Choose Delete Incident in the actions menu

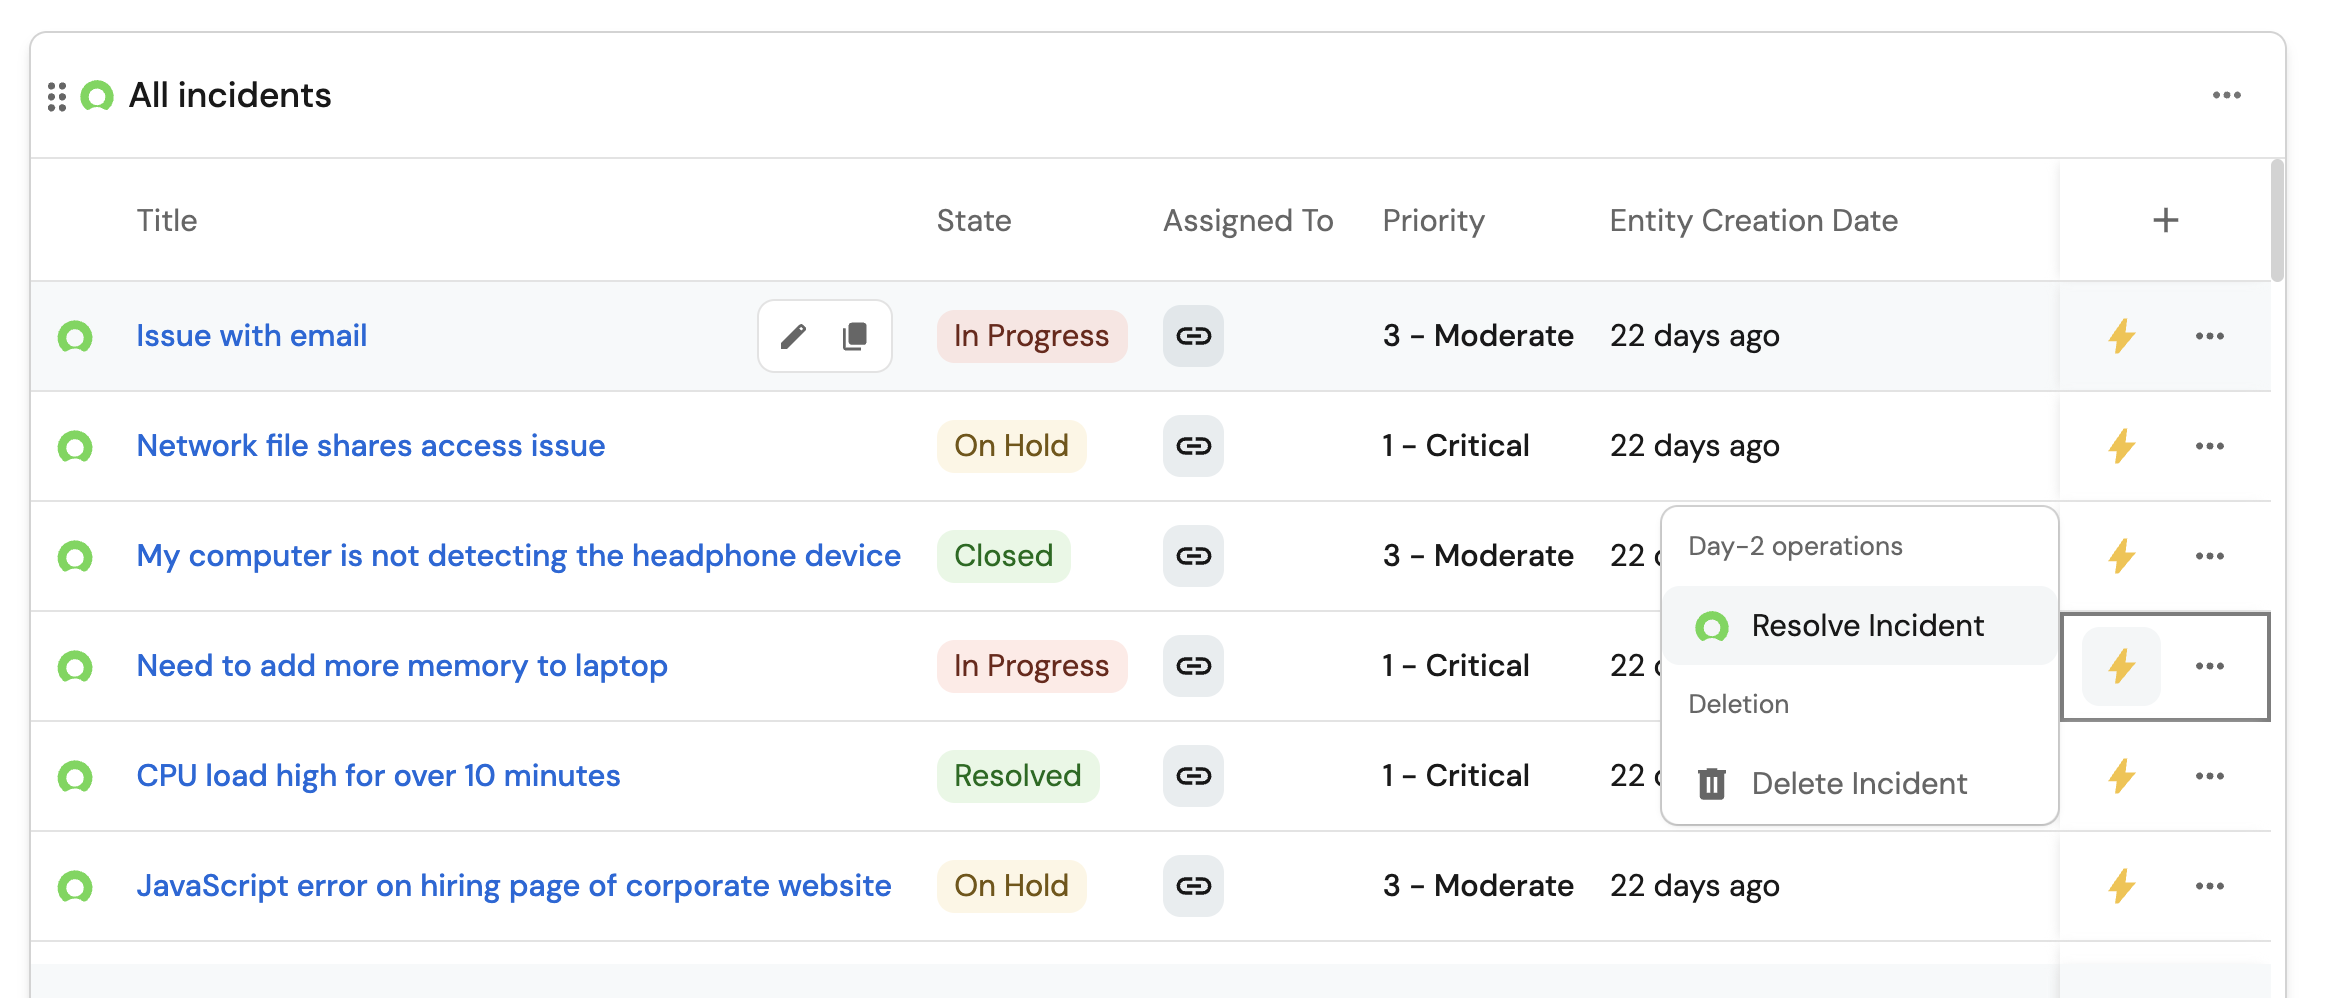click(1858, 784)
